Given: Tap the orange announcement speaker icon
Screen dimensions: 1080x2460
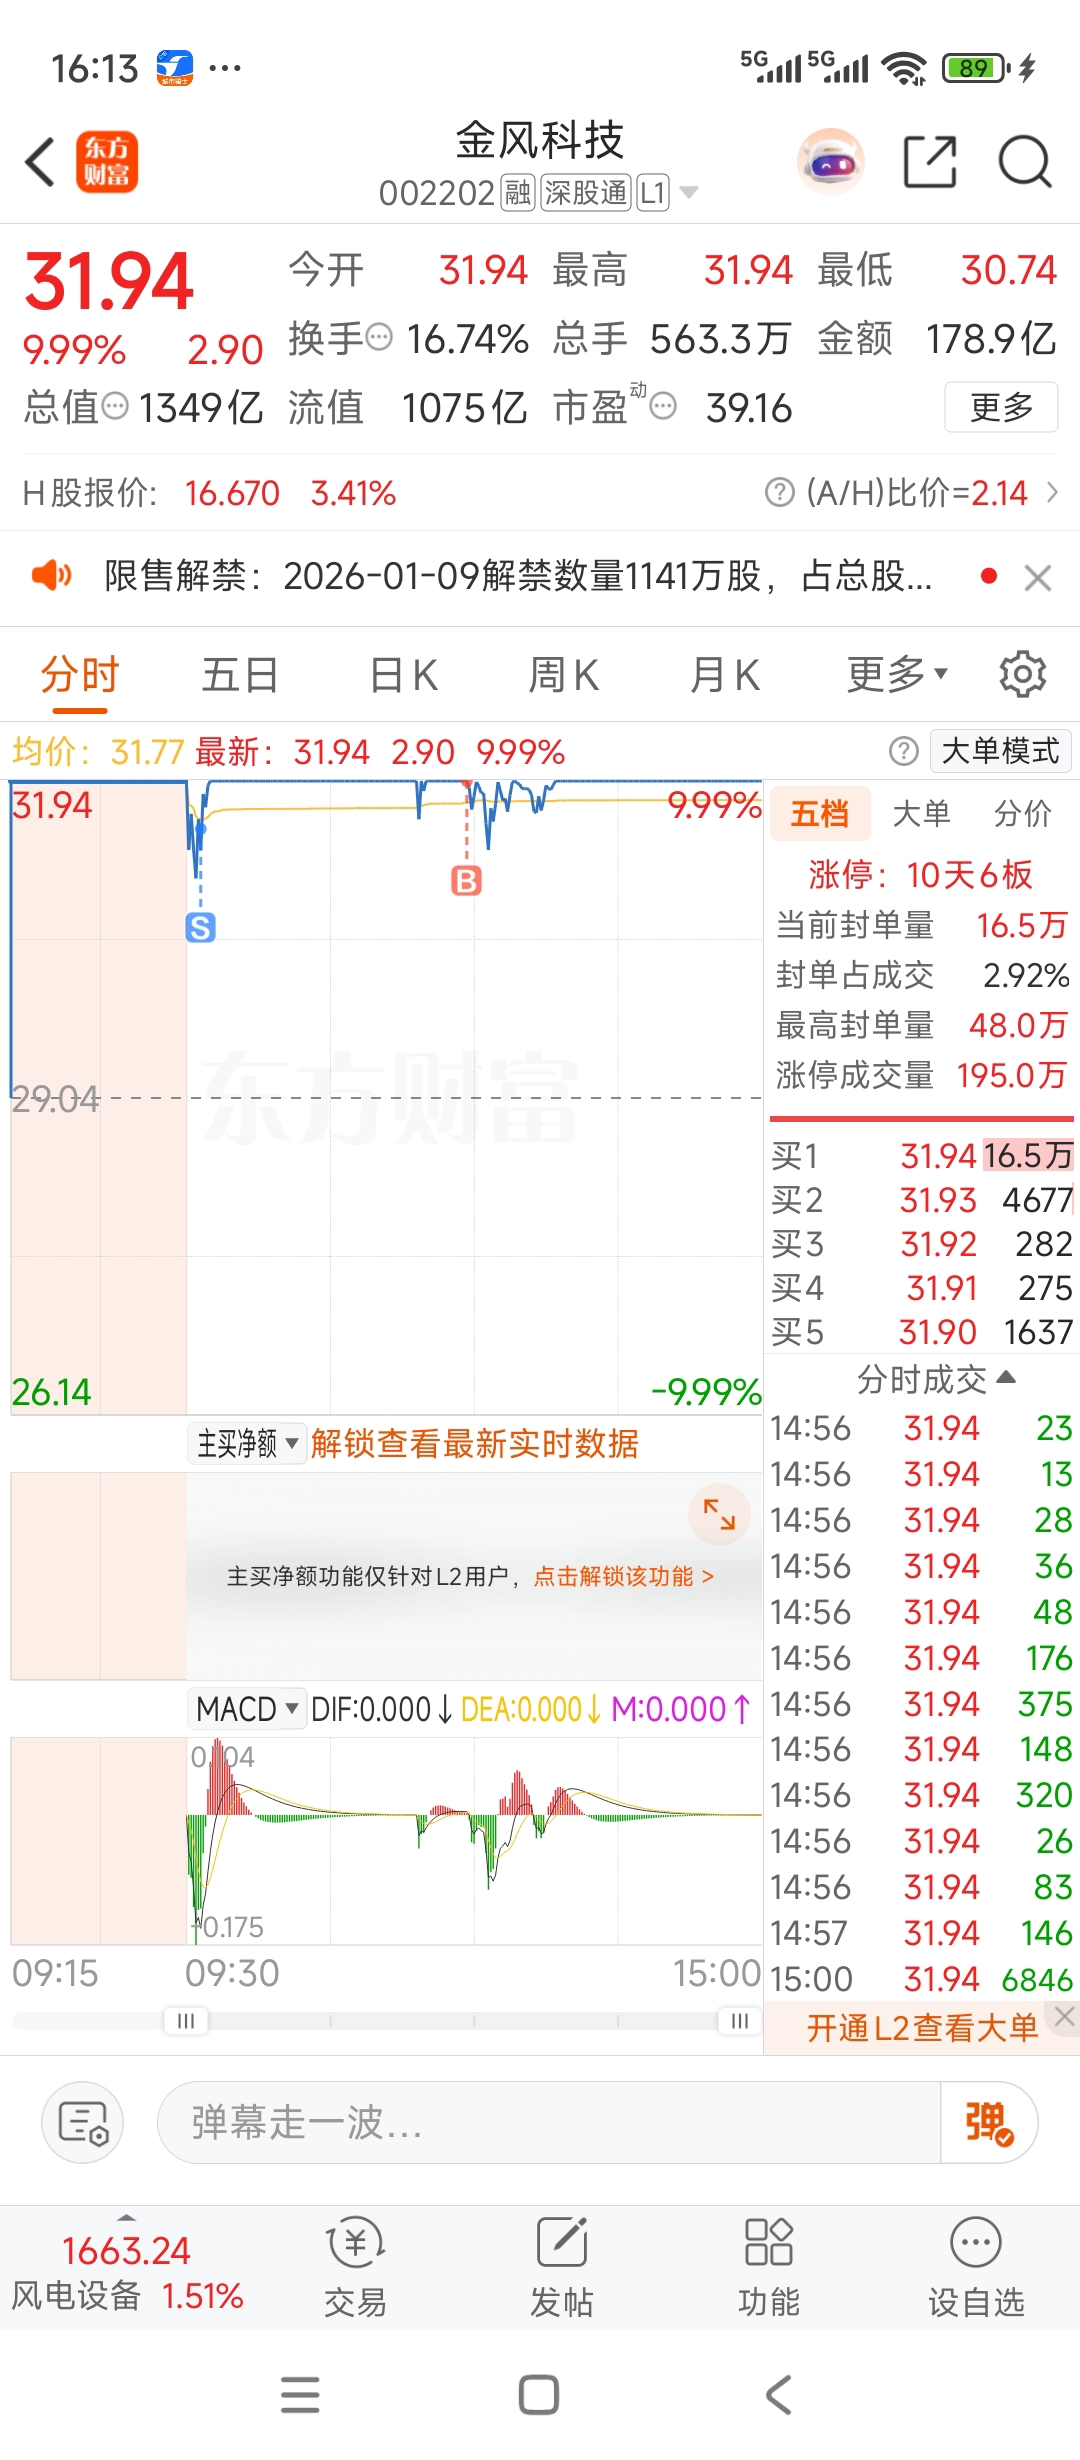Looking at the screenshot, I should pos(51,575).
